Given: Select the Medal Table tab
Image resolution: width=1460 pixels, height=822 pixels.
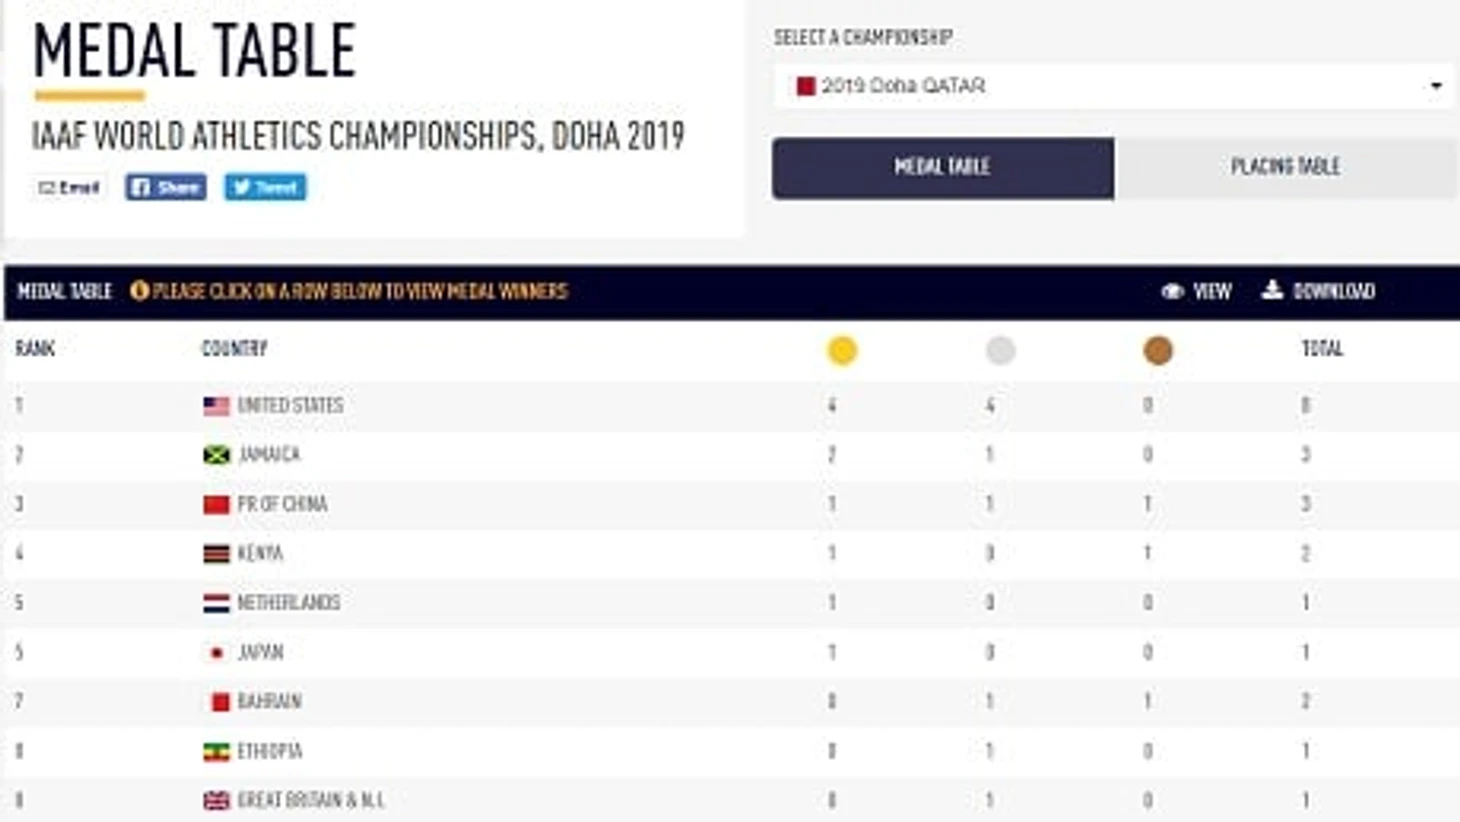Looking at the screenshot, I should point(942,167).
